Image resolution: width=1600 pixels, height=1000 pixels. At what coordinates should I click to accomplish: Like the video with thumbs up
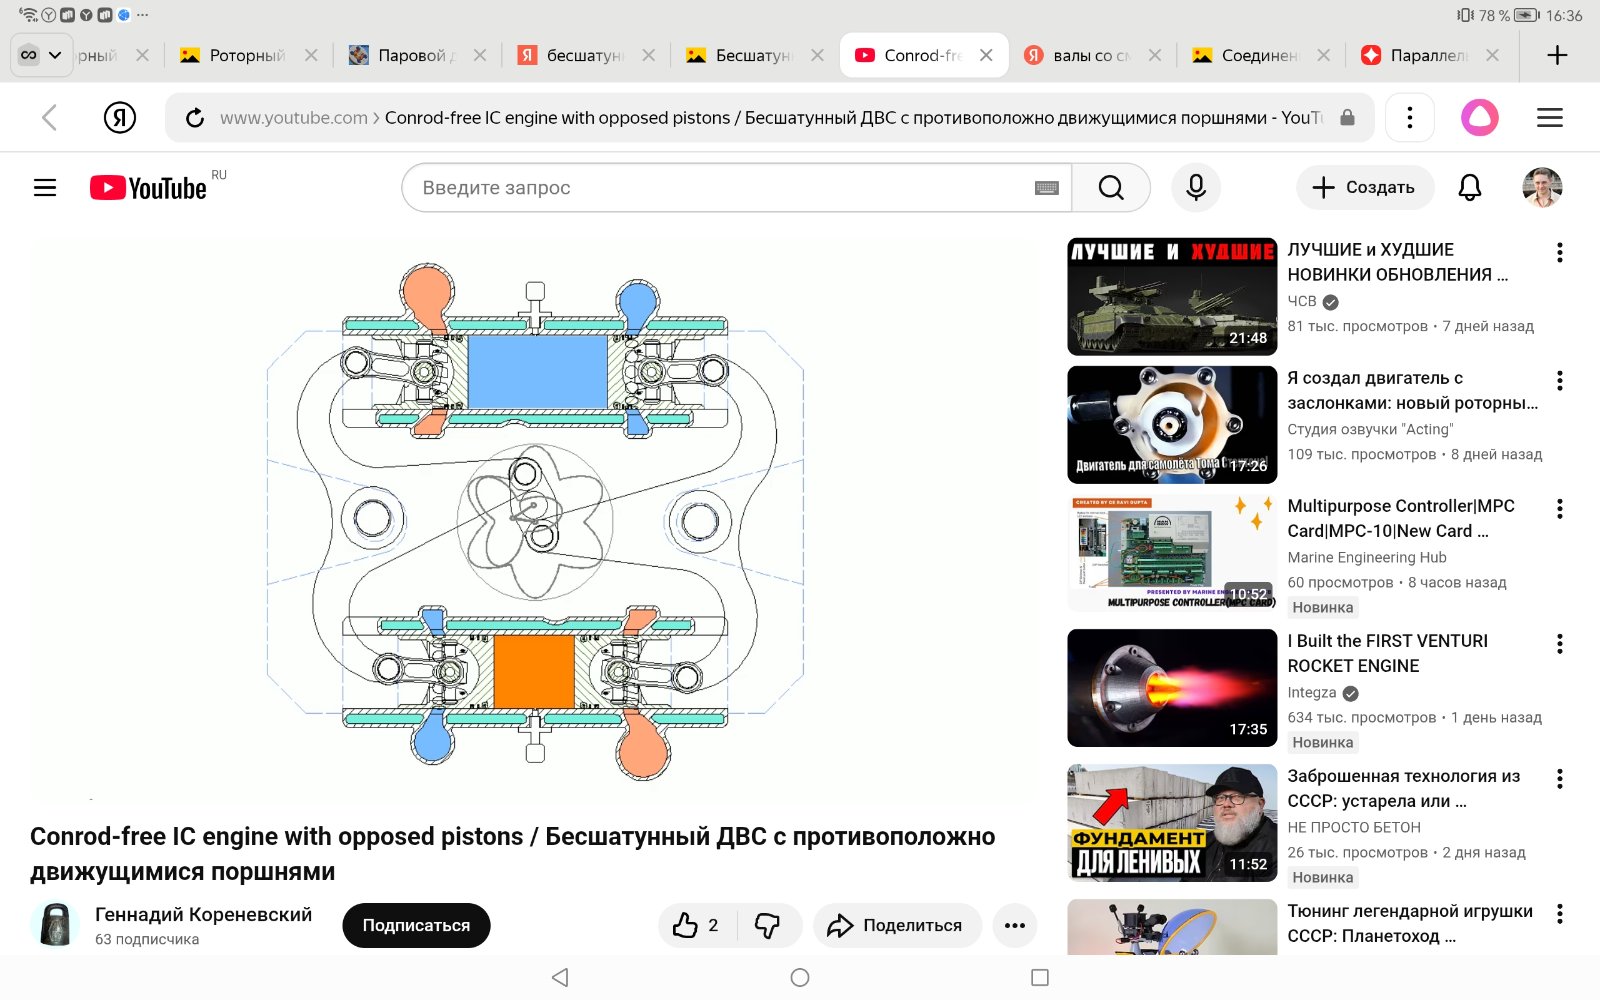point(697,925)
